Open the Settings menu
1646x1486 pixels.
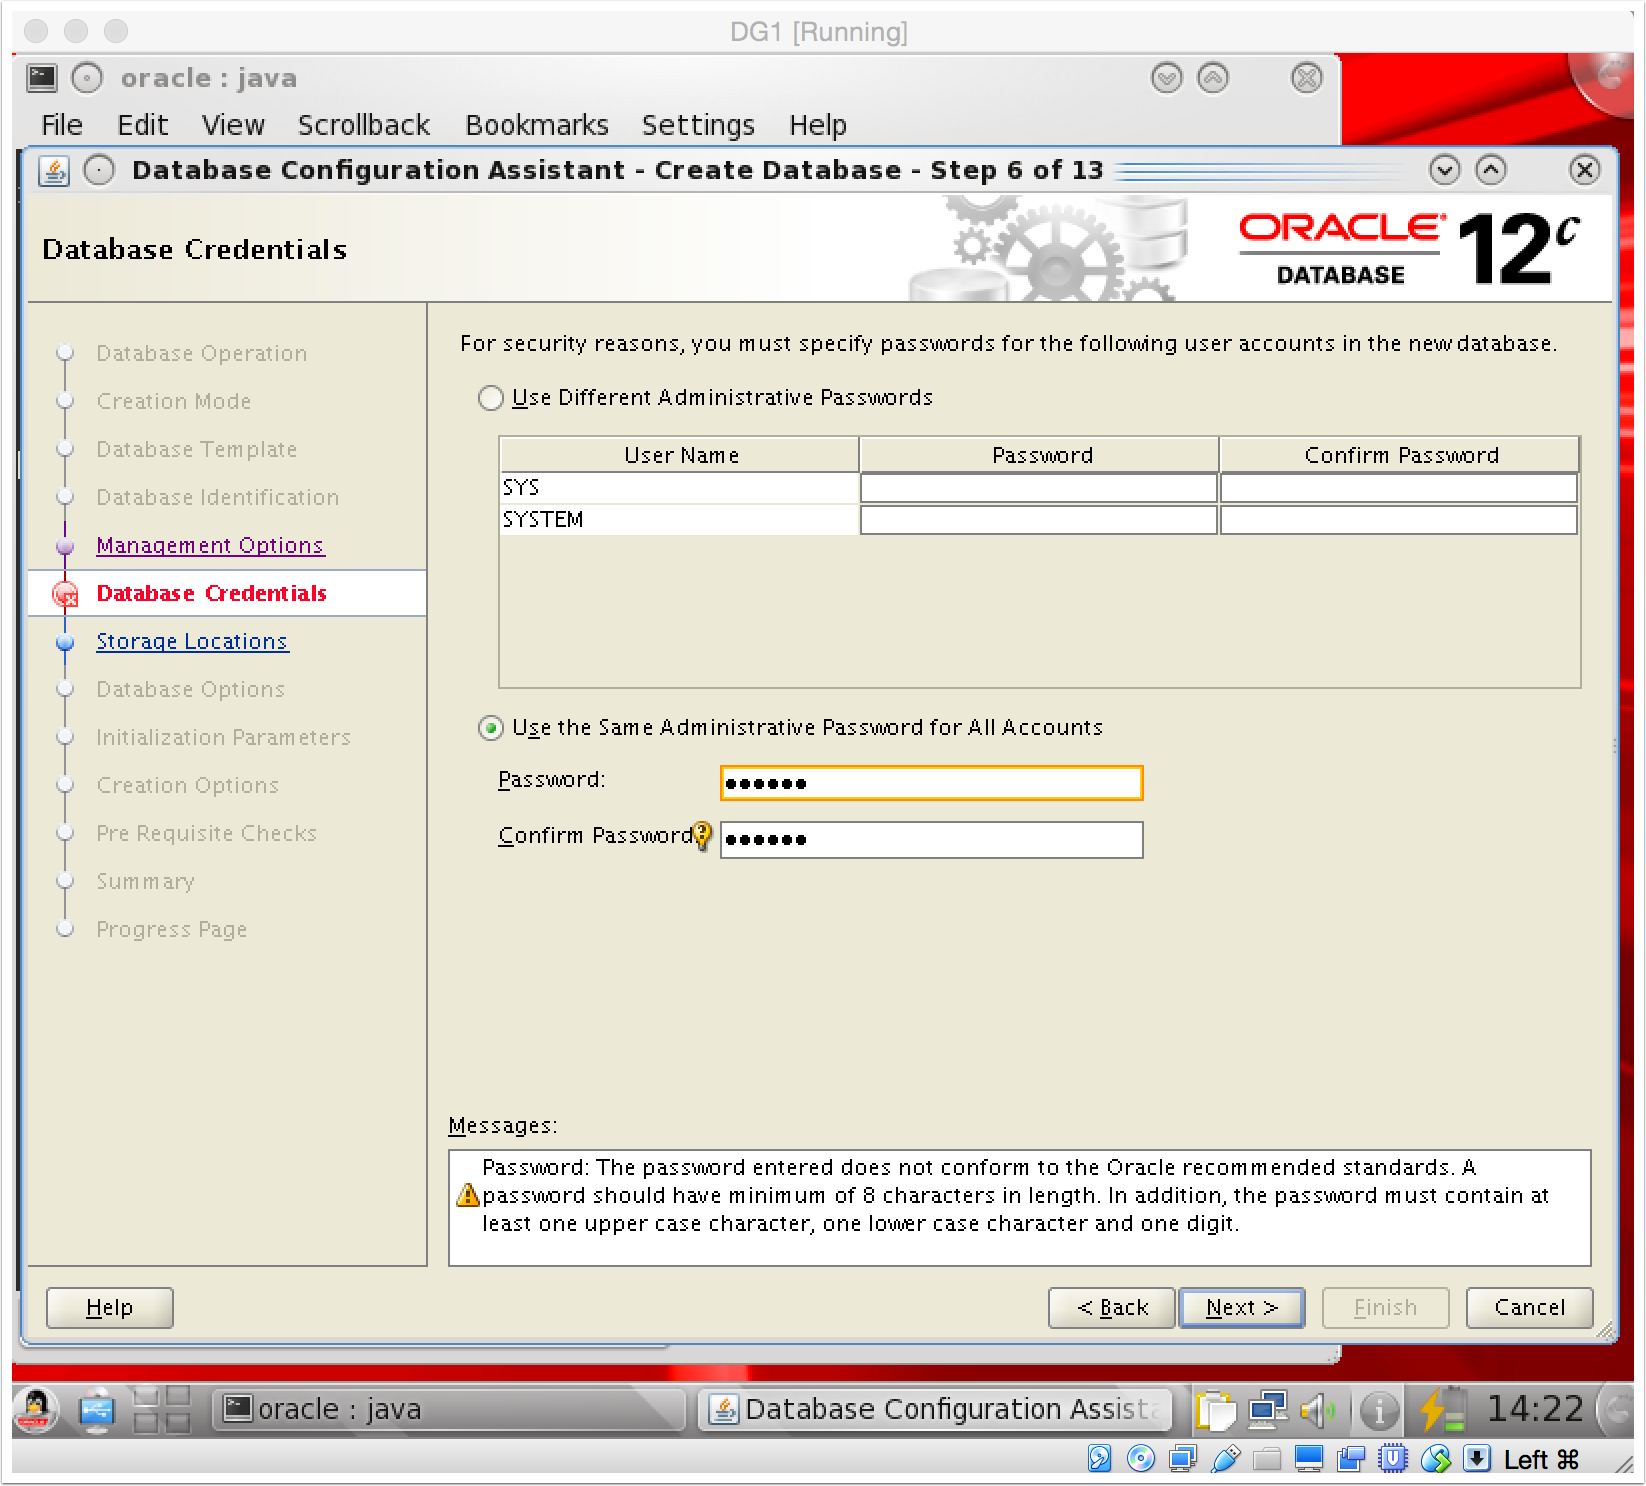698,125
